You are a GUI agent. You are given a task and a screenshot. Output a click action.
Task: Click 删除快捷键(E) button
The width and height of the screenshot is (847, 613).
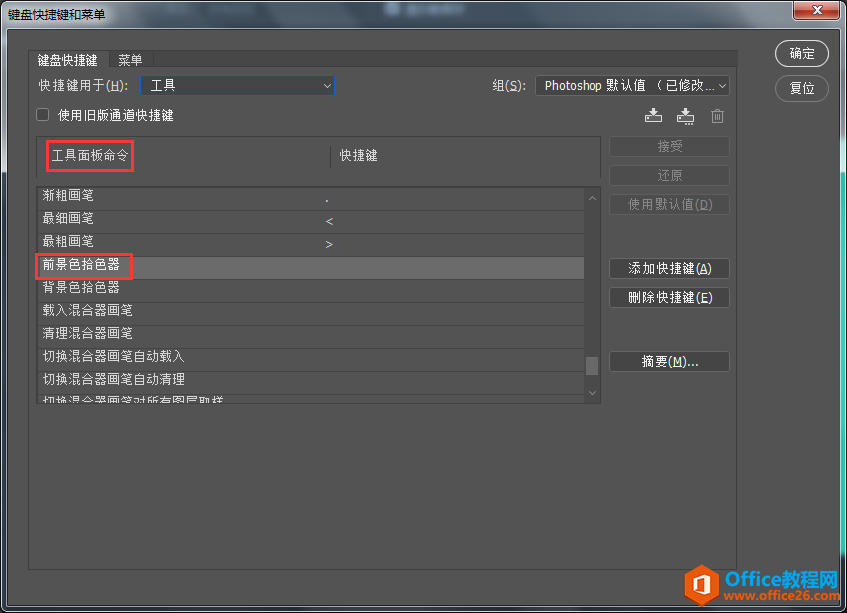(669, 298)
